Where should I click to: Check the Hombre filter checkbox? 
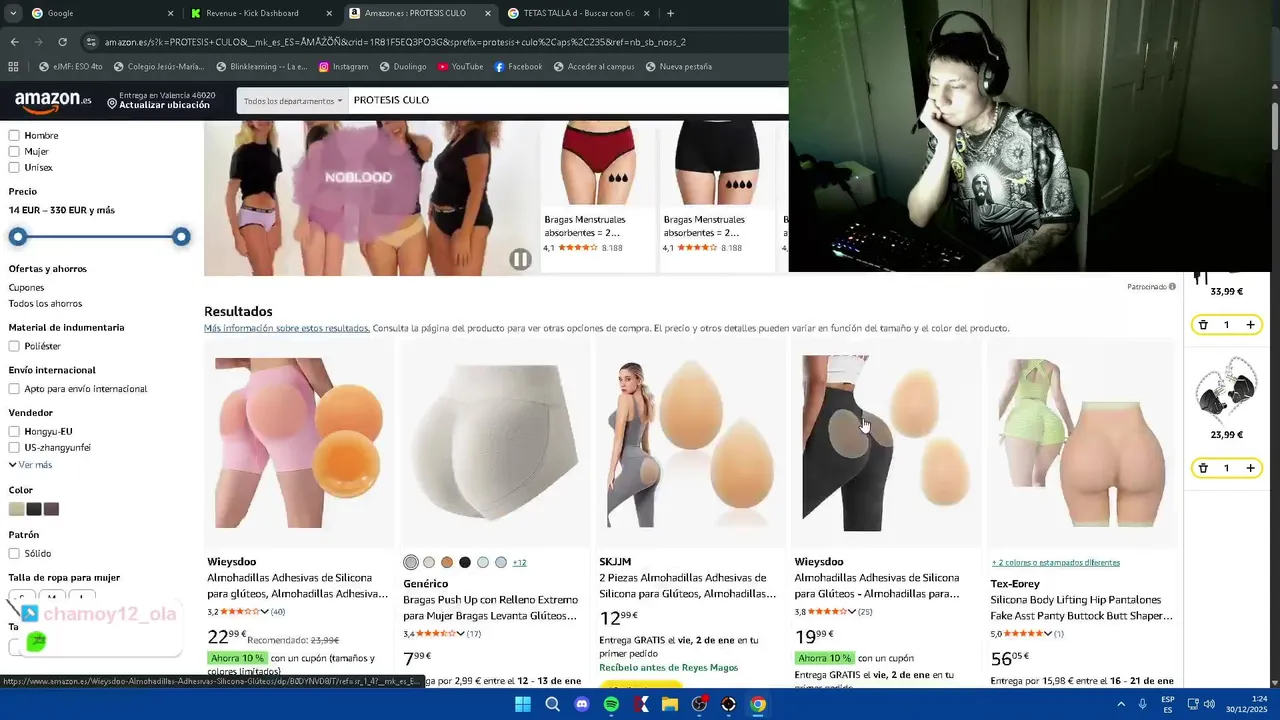tap(14, 135)
